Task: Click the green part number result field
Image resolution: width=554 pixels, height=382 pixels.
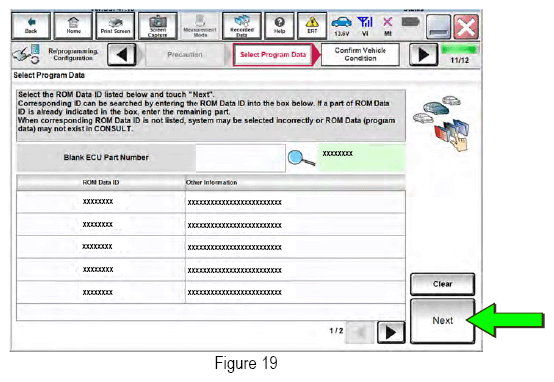Action: pyautogui.click(x=362, y=158)
